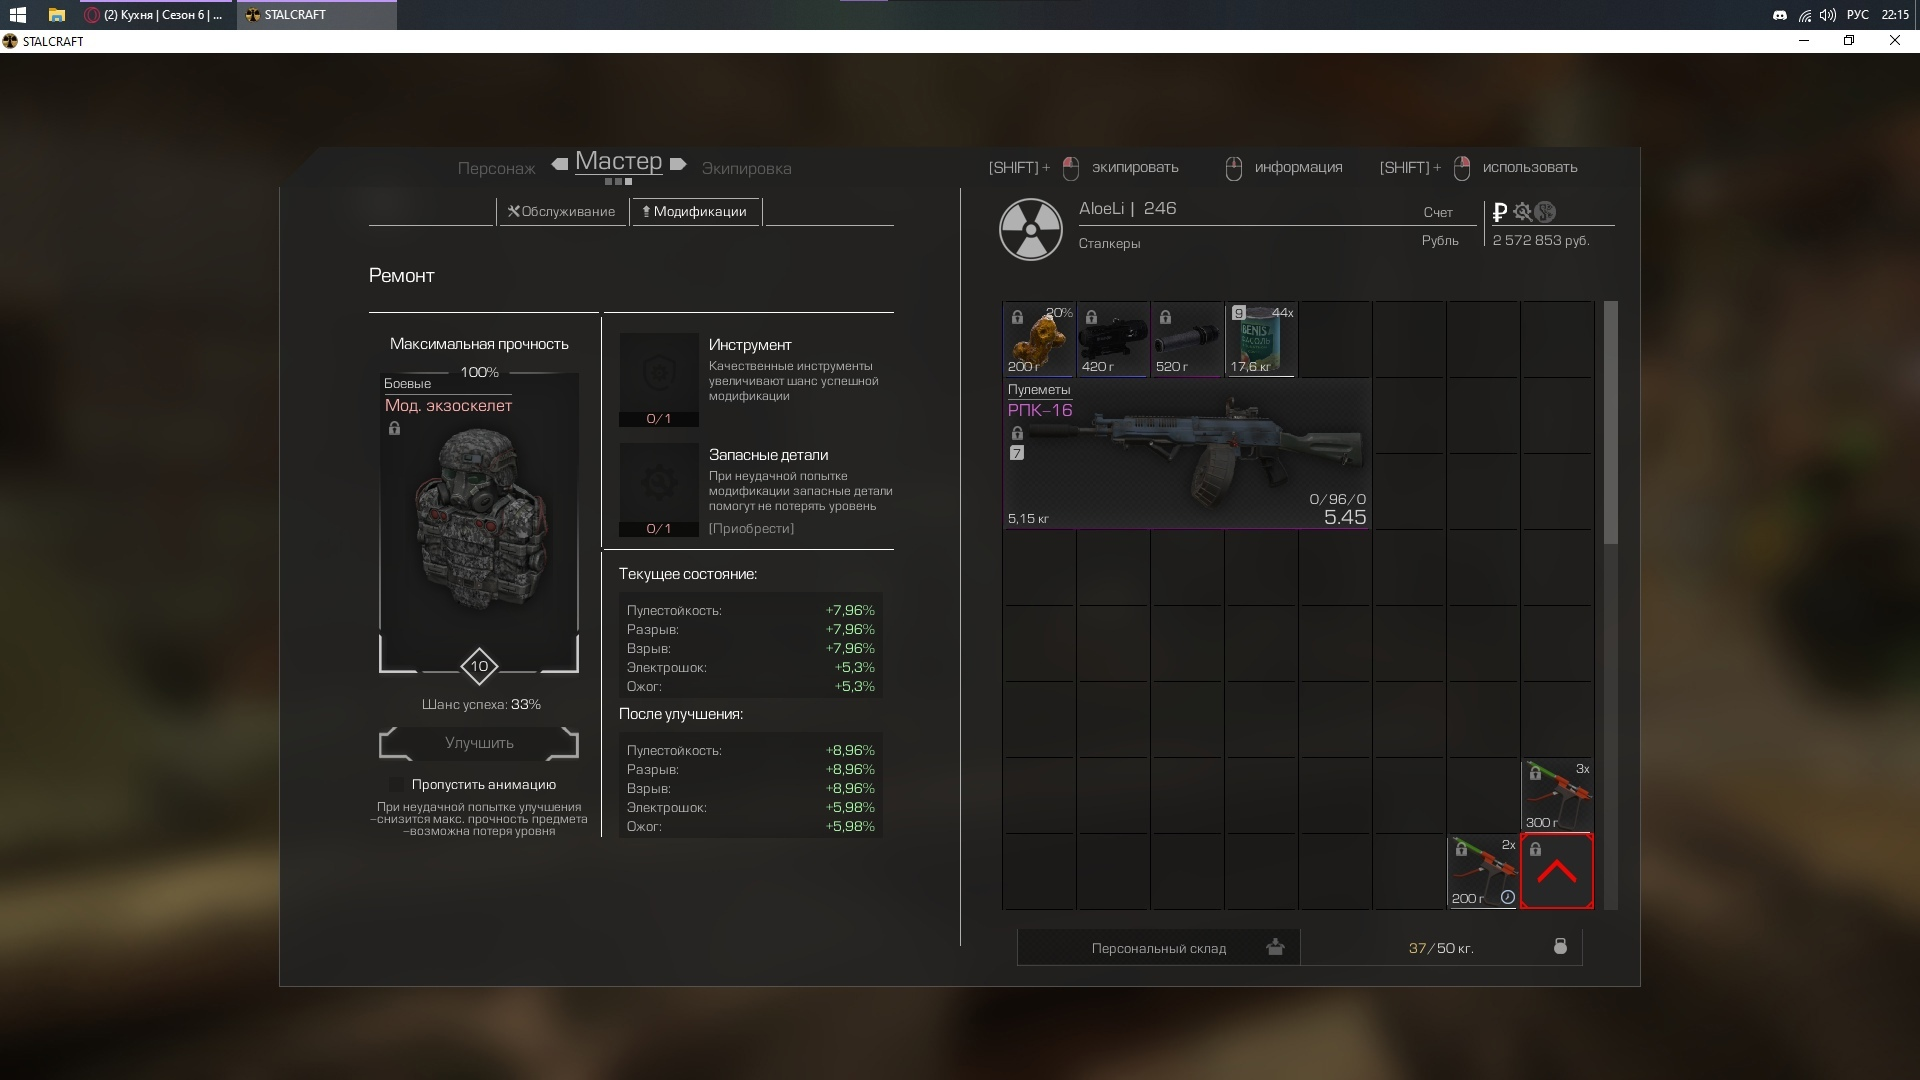Enable Пропустить анимацию checkbox
Viewport: 1920px width, 1080px height.
[396, 785]
